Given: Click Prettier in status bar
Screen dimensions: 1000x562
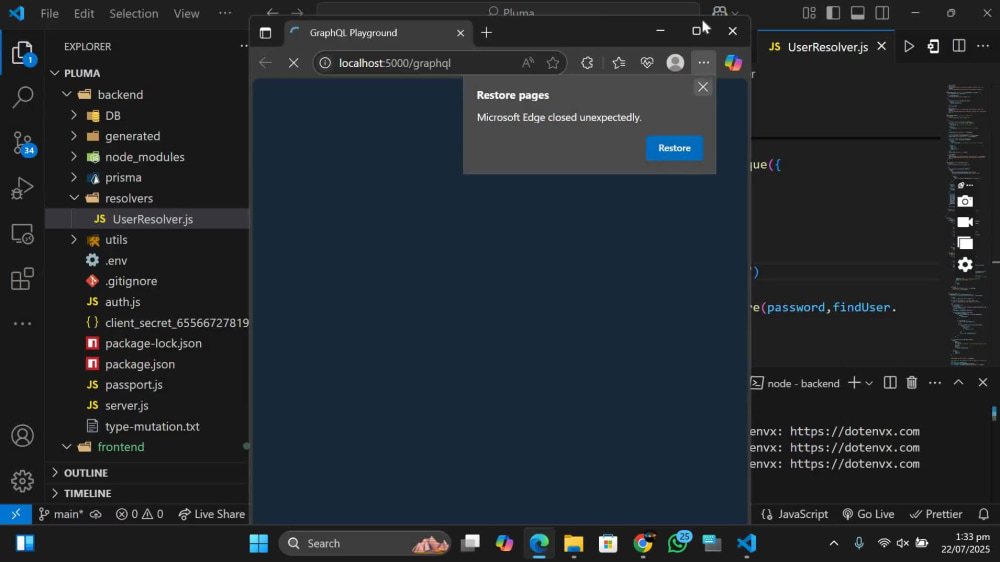Looking at the screenshot, I should pos(936,514).
